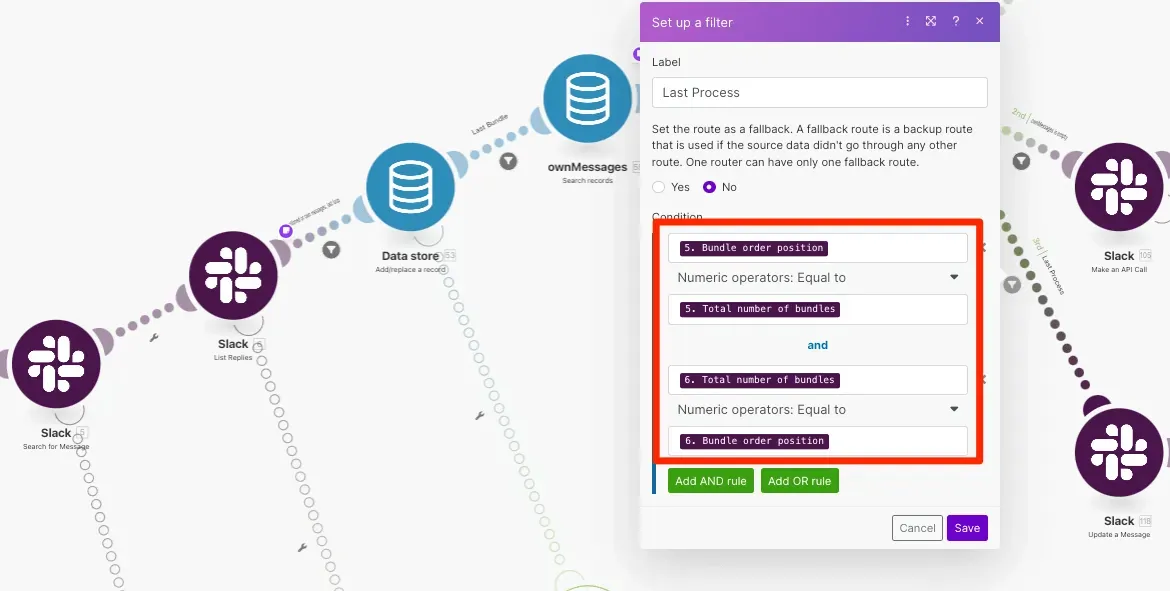The height and width of the screenshot is (591, 1170).
Task: Click wrench between Search for Message and List Replies
Action: [154, 337]
